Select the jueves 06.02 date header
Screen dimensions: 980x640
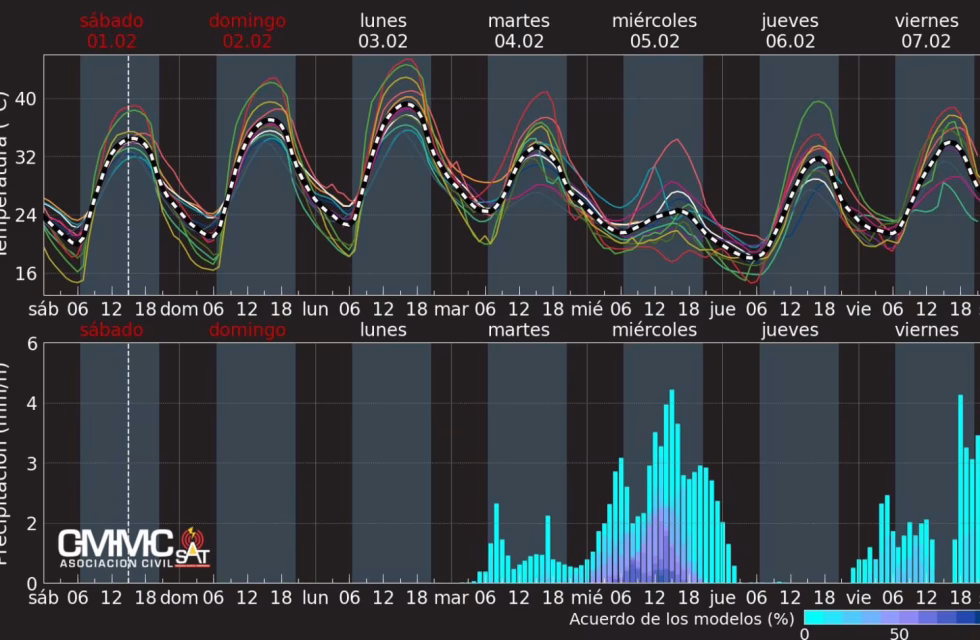788,31
